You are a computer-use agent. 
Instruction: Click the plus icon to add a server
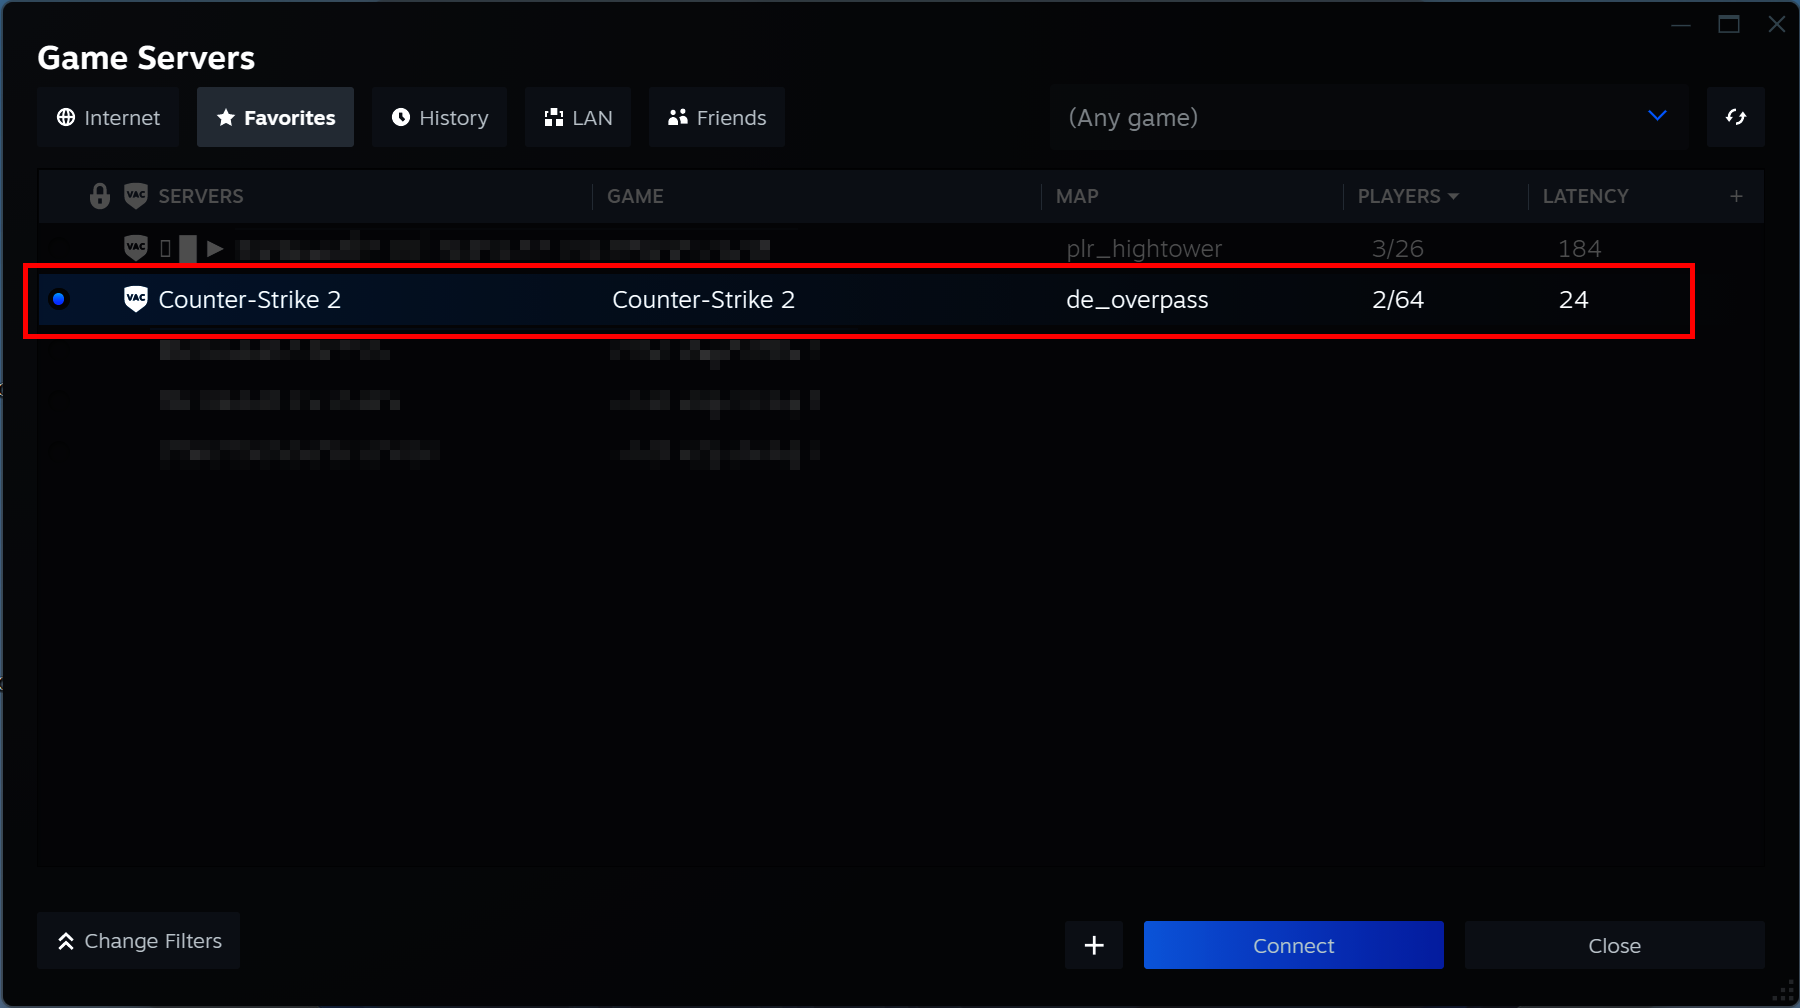(x=1093, y=945)
